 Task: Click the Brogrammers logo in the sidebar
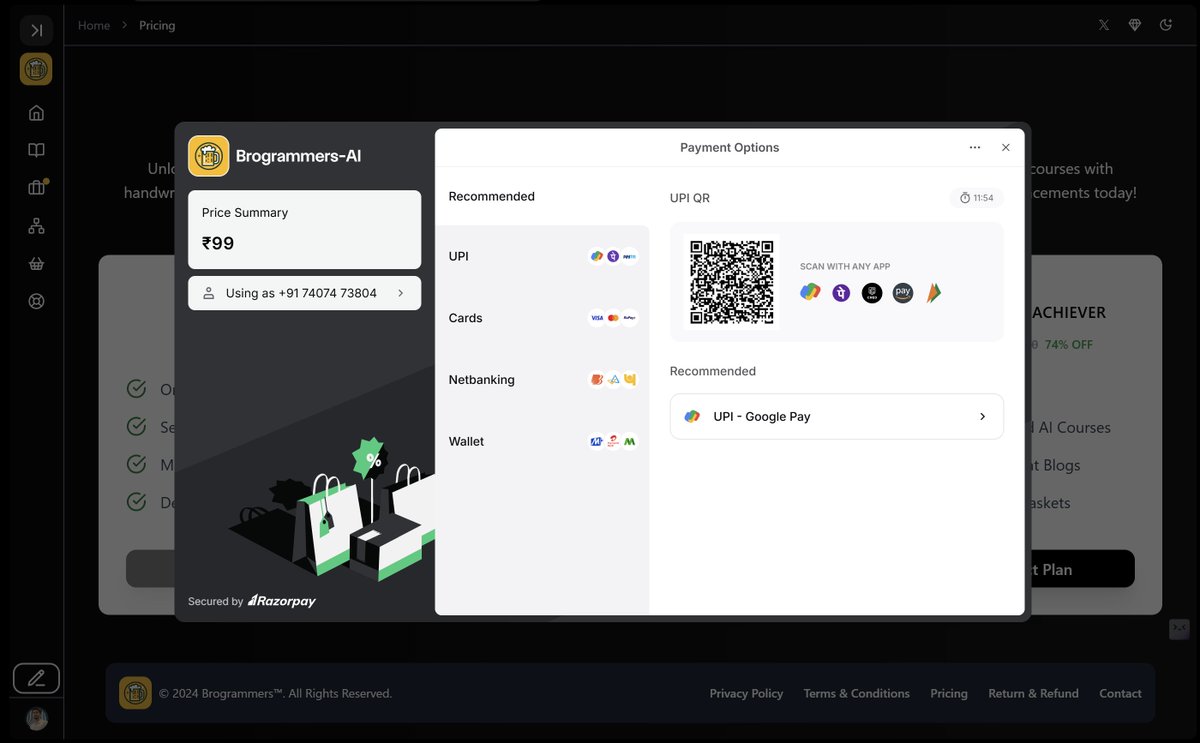[36, 69]
